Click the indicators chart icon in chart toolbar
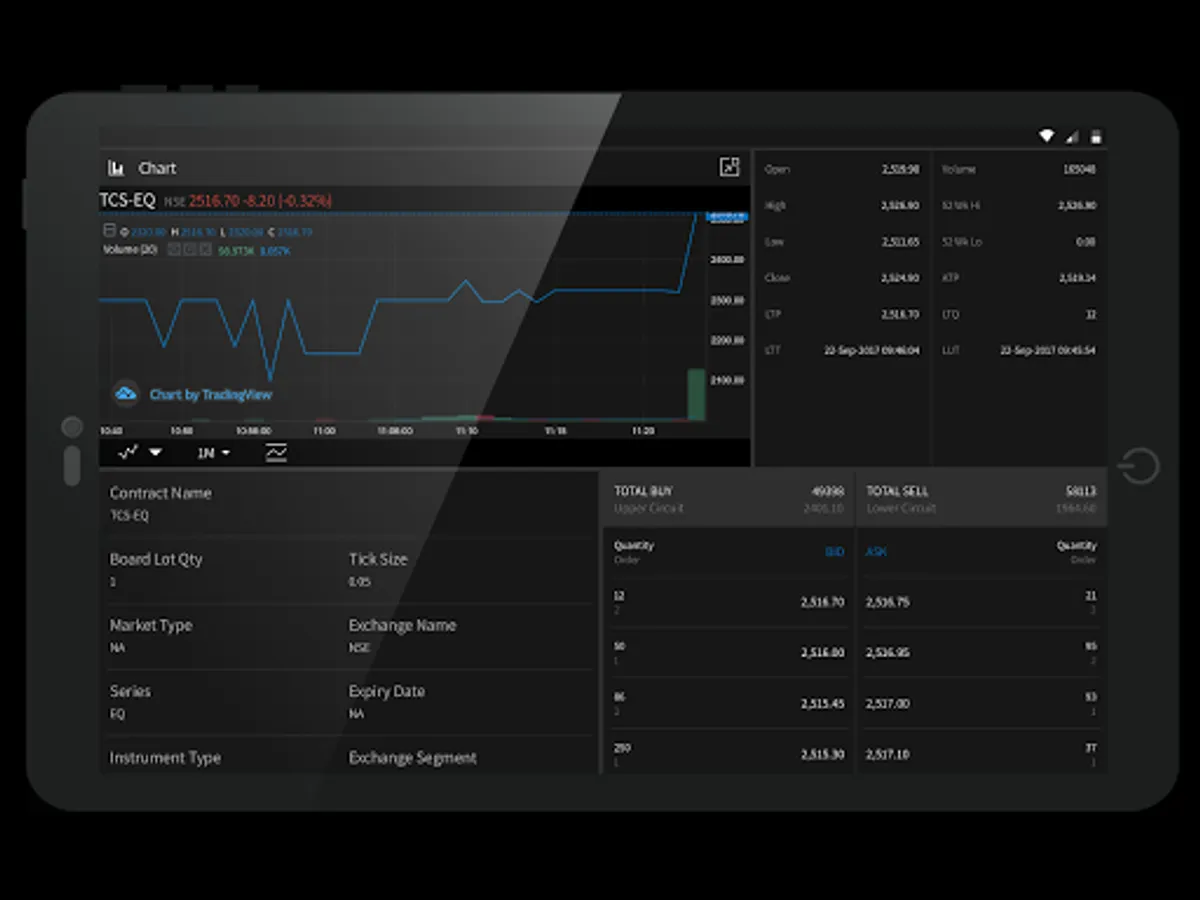Image resolution: width=1200 pixels, height=900 pixels. click(276, 452)
